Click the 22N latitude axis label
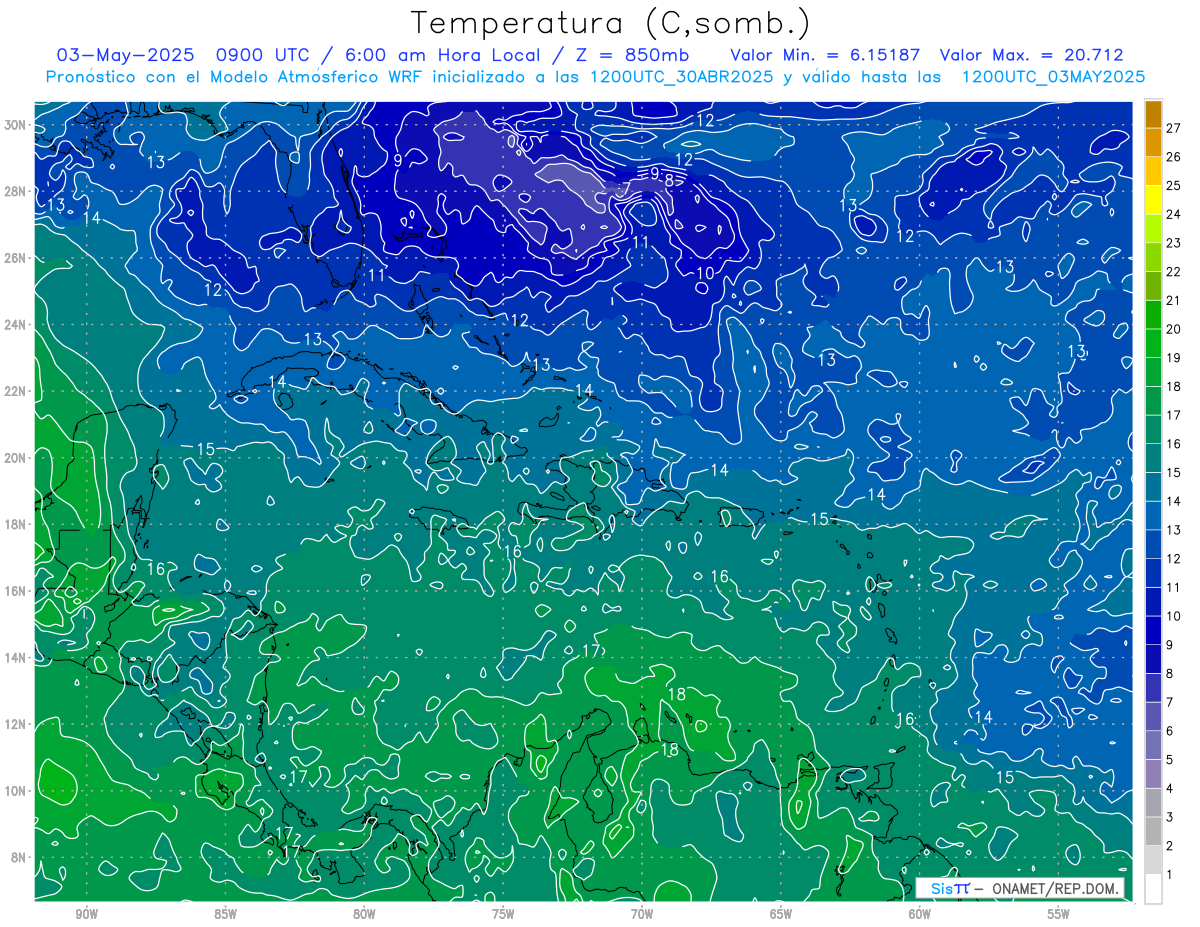 16,391
